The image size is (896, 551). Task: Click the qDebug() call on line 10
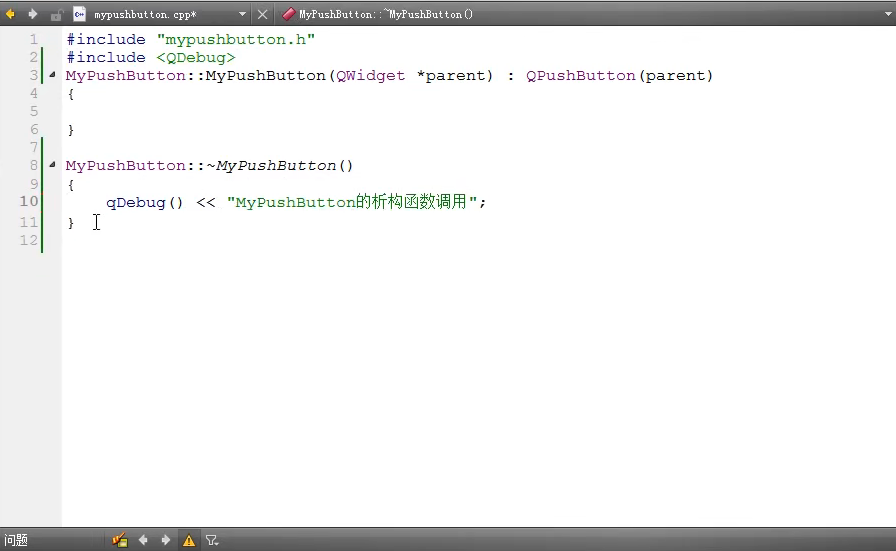145,202
